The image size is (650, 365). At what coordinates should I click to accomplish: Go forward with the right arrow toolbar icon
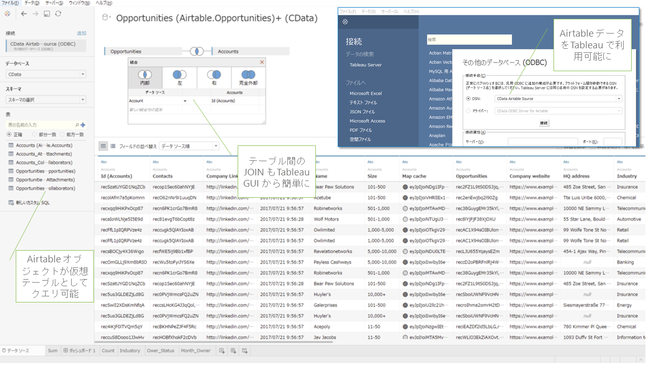click(35, 14)
